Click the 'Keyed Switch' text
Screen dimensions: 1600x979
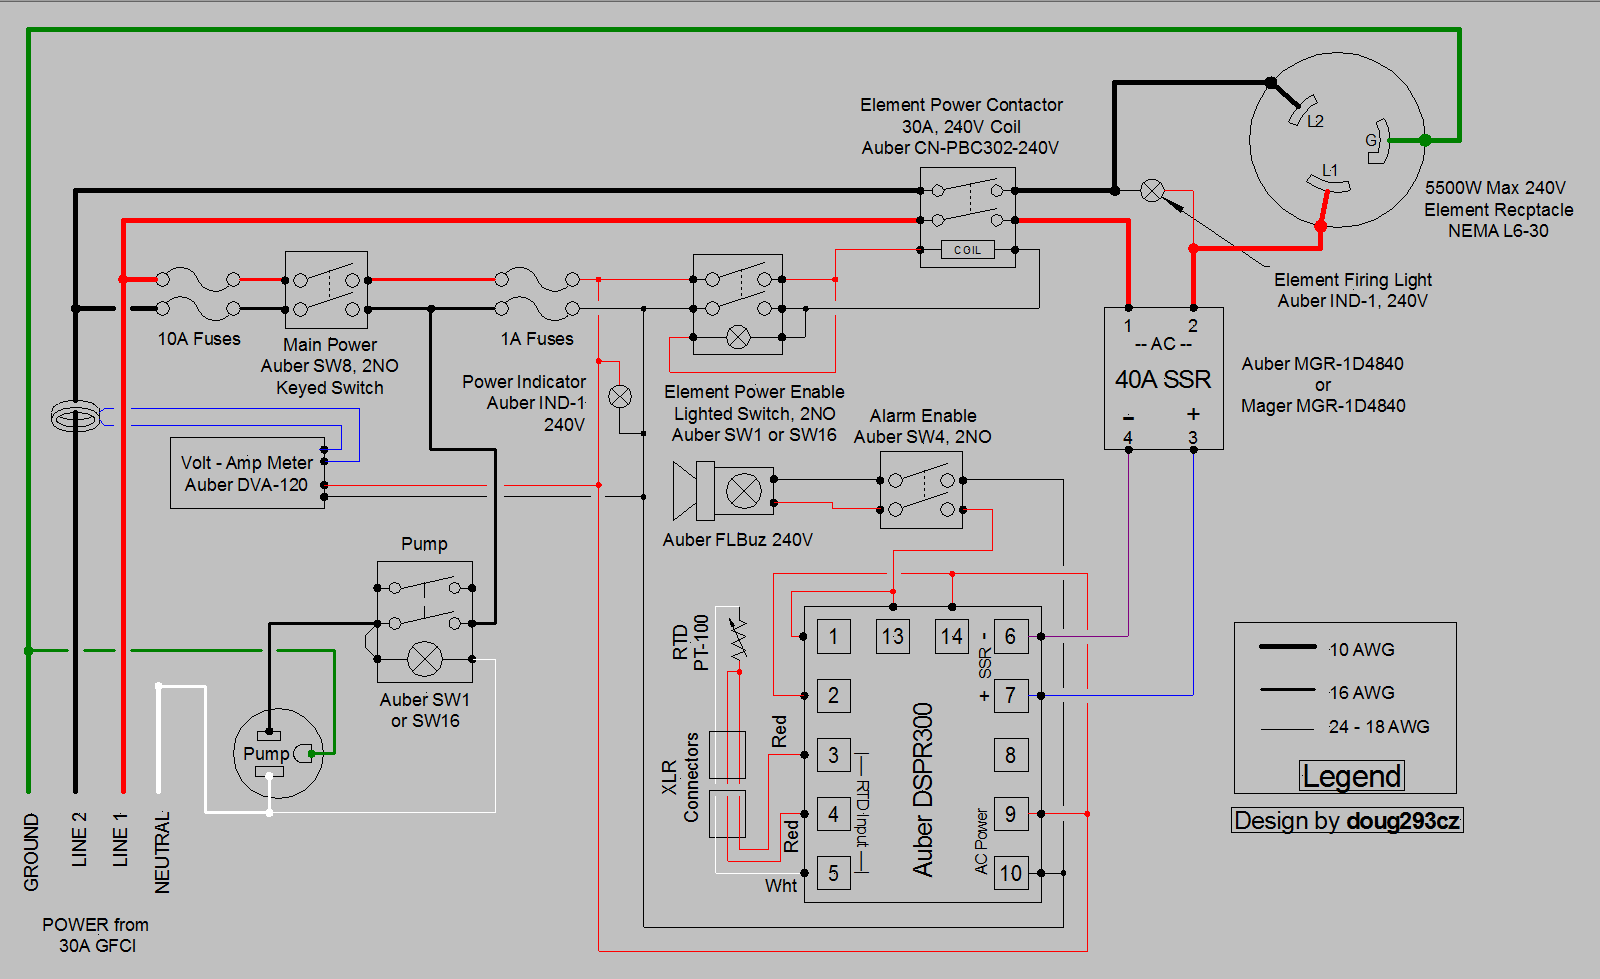(x=330, y=388)
